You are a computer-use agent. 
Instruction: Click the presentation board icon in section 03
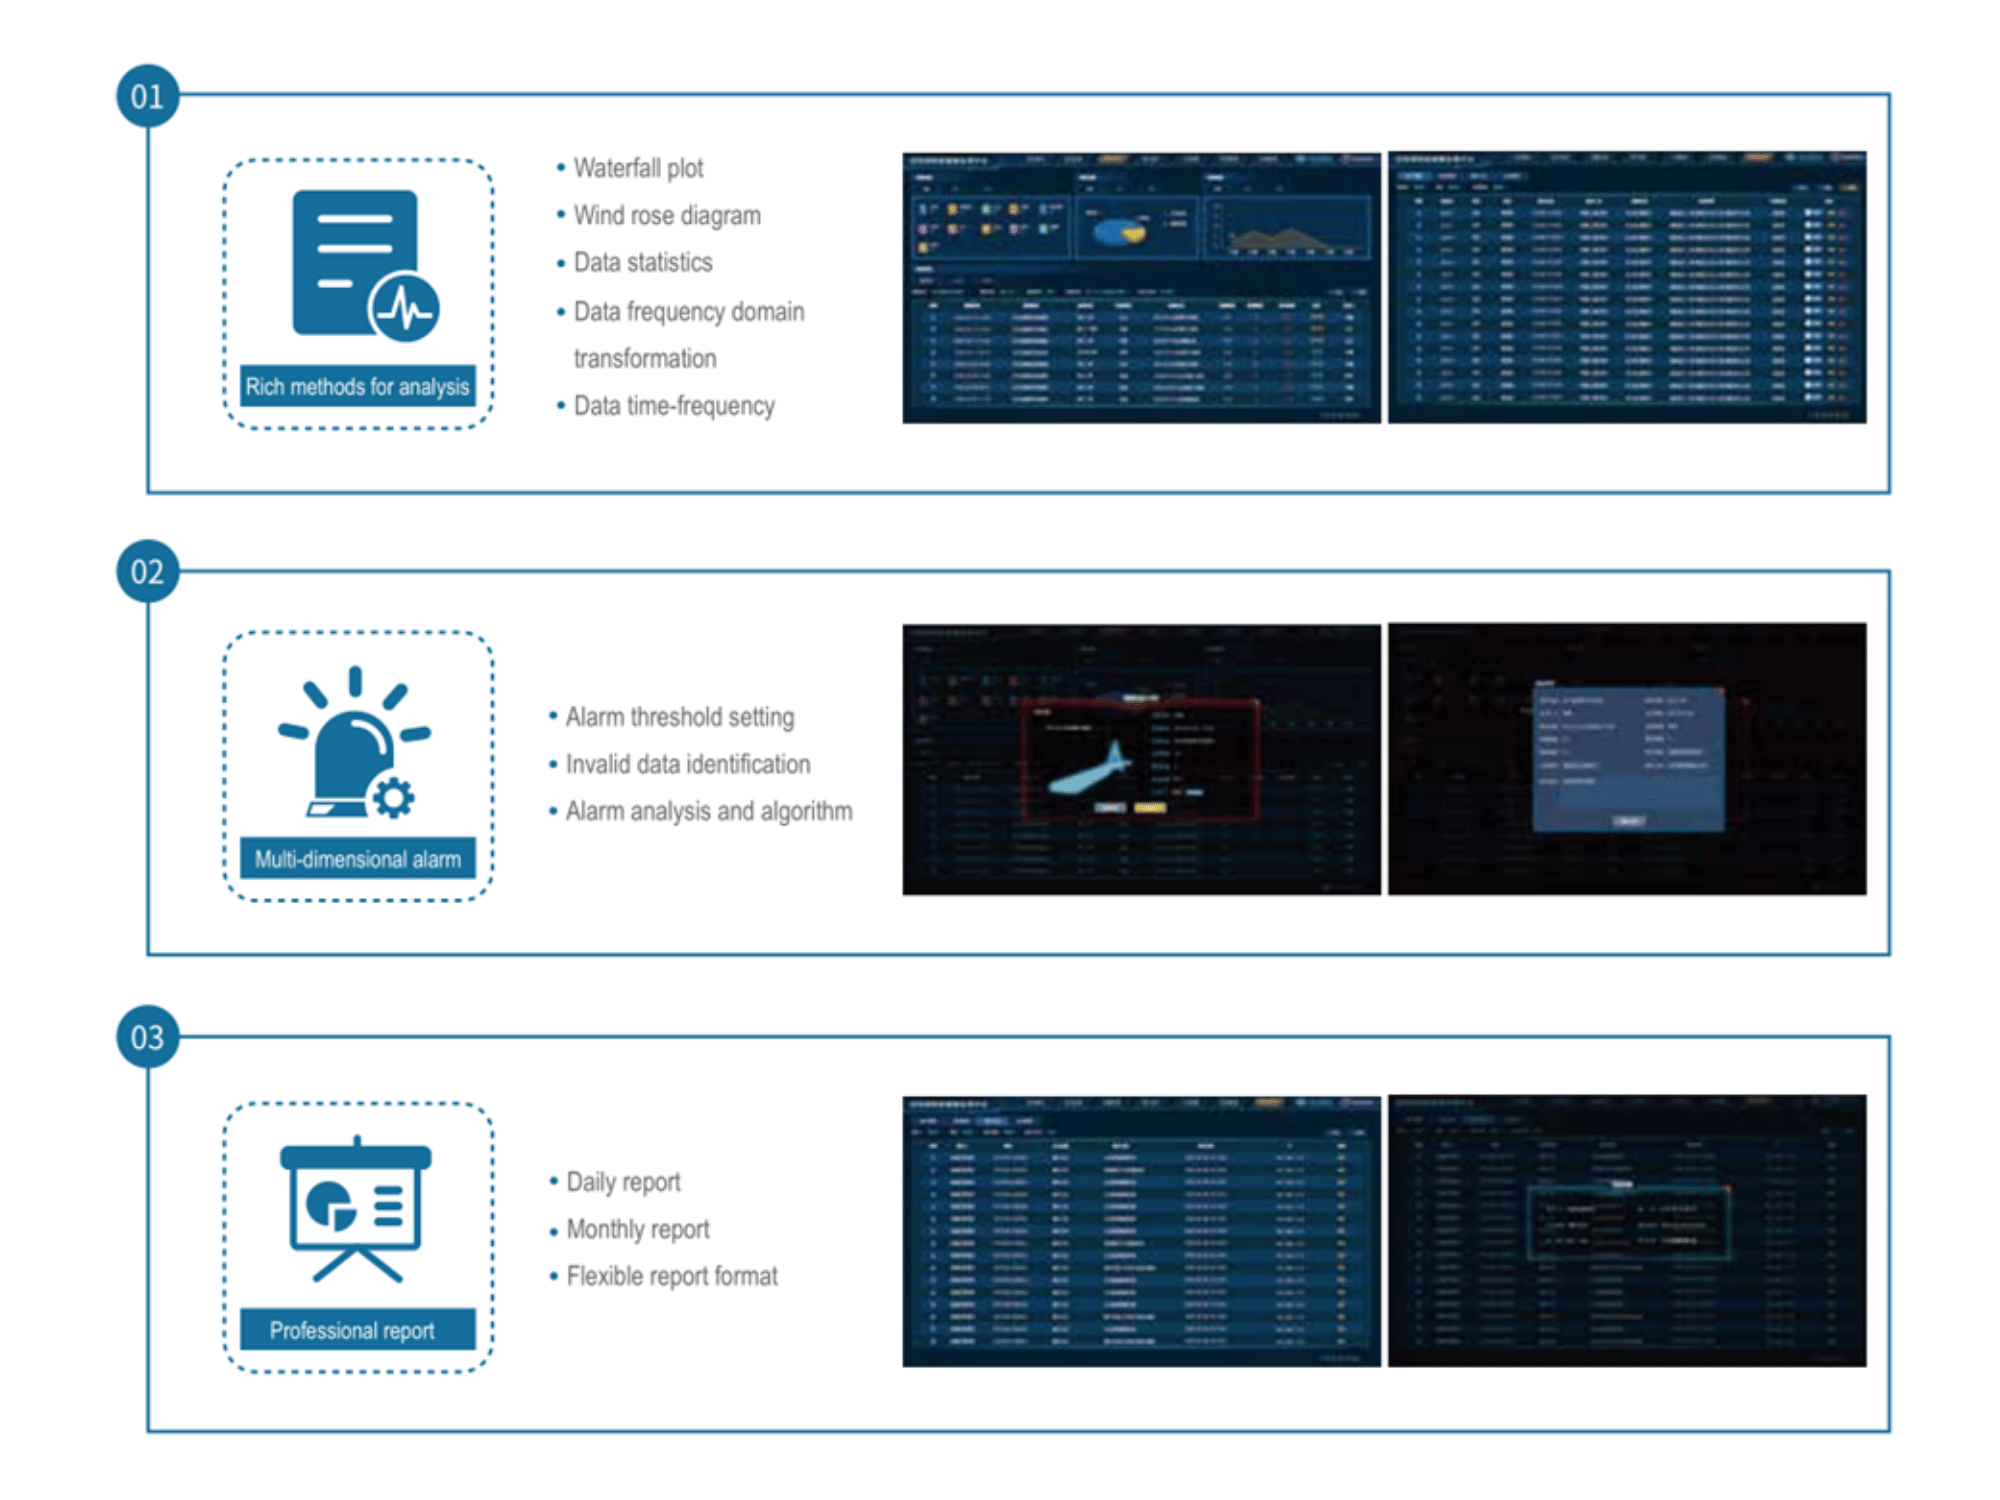[356, 1209]
